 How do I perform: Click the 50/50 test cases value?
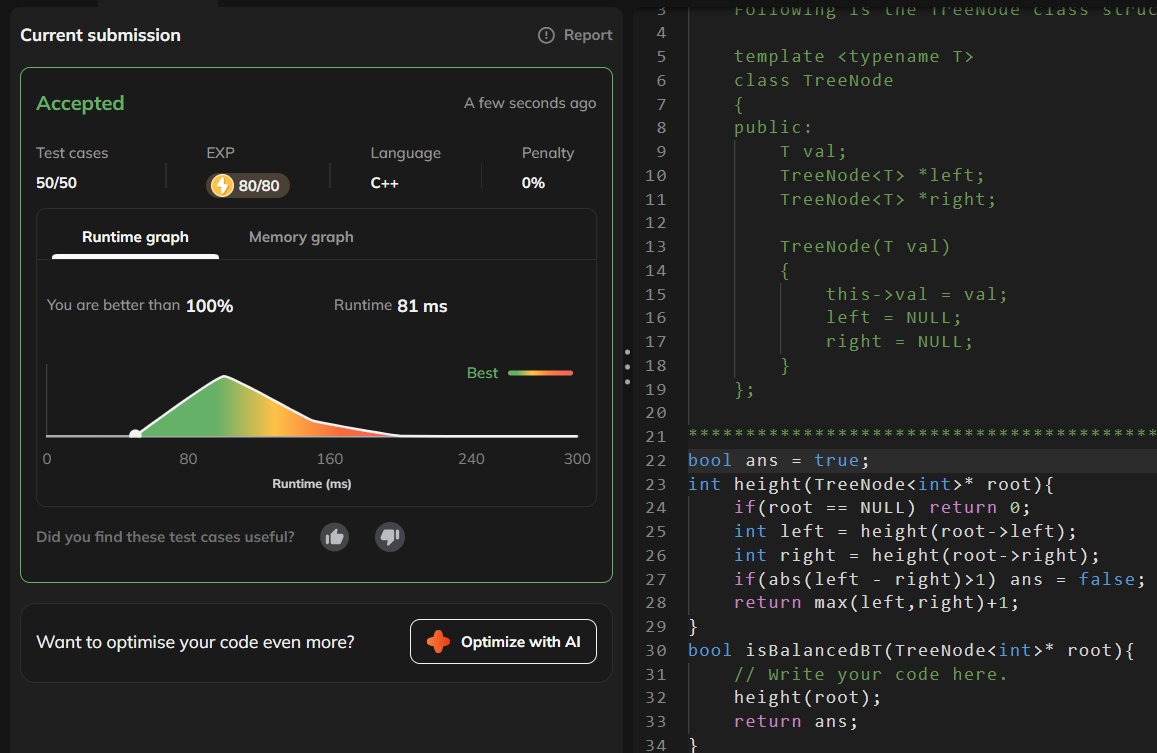[57, 182]
